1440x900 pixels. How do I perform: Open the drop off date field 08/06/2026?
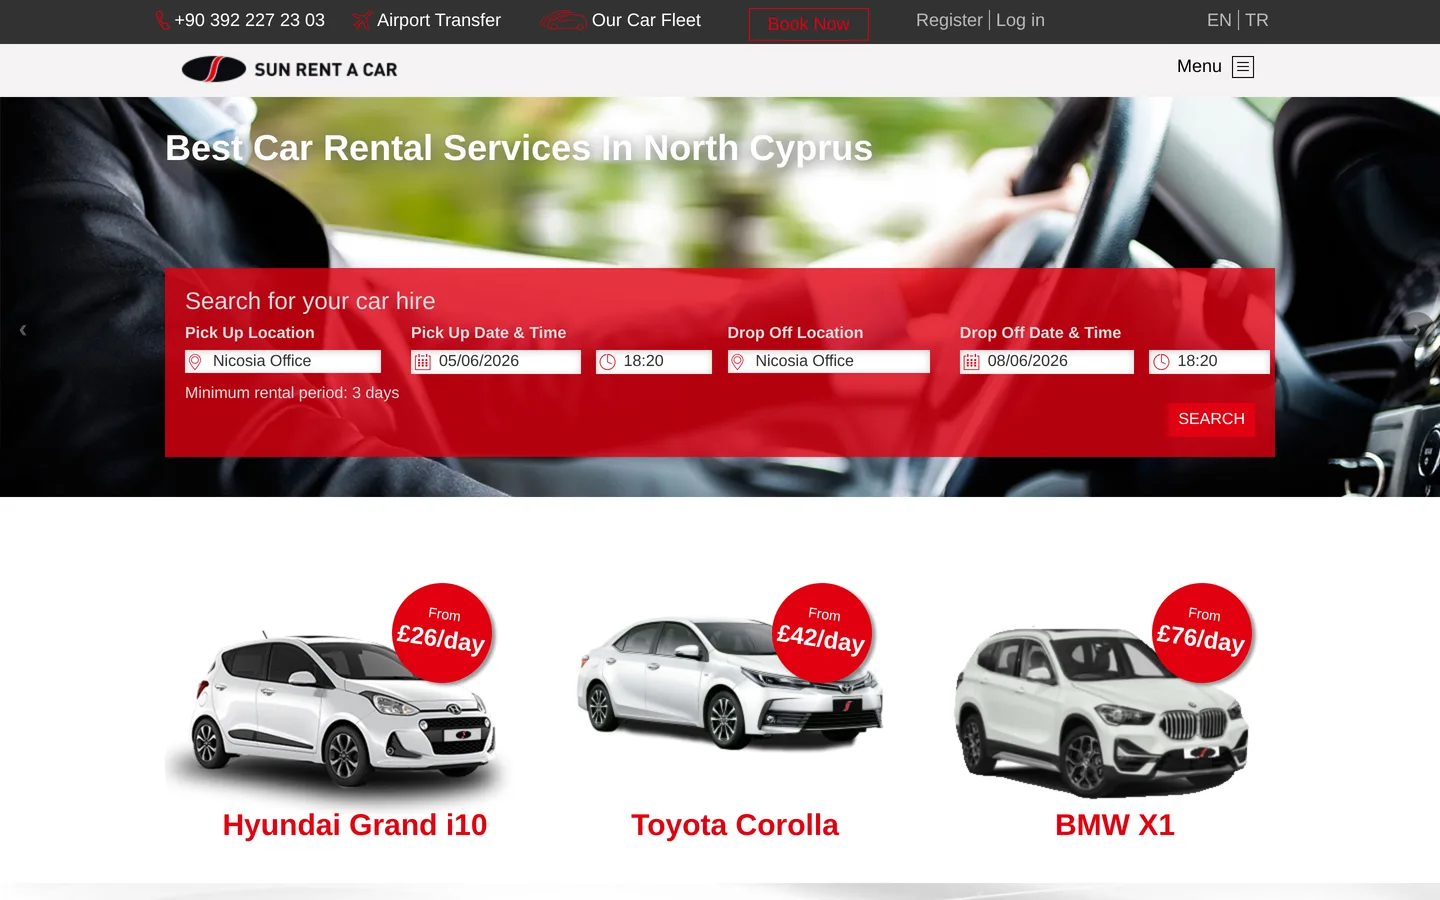coord(1047,361)
